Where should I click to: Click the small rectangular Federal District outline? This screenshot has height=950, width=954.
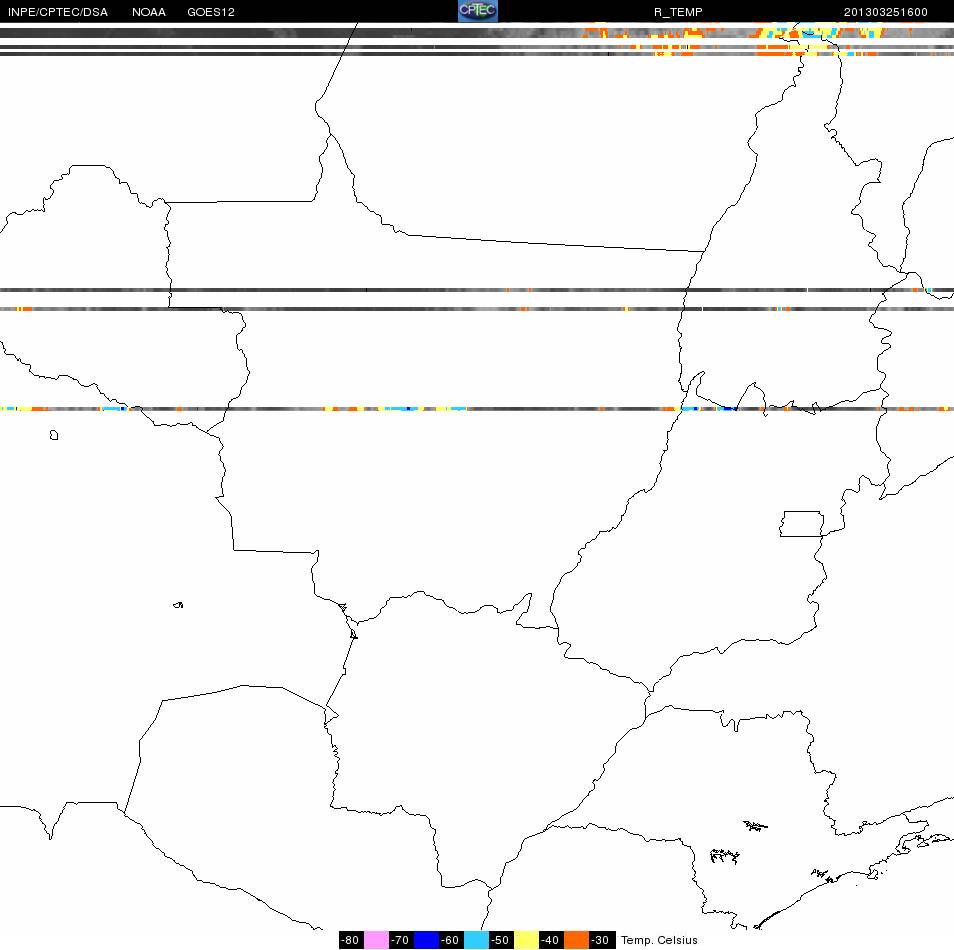coord(802,524)
